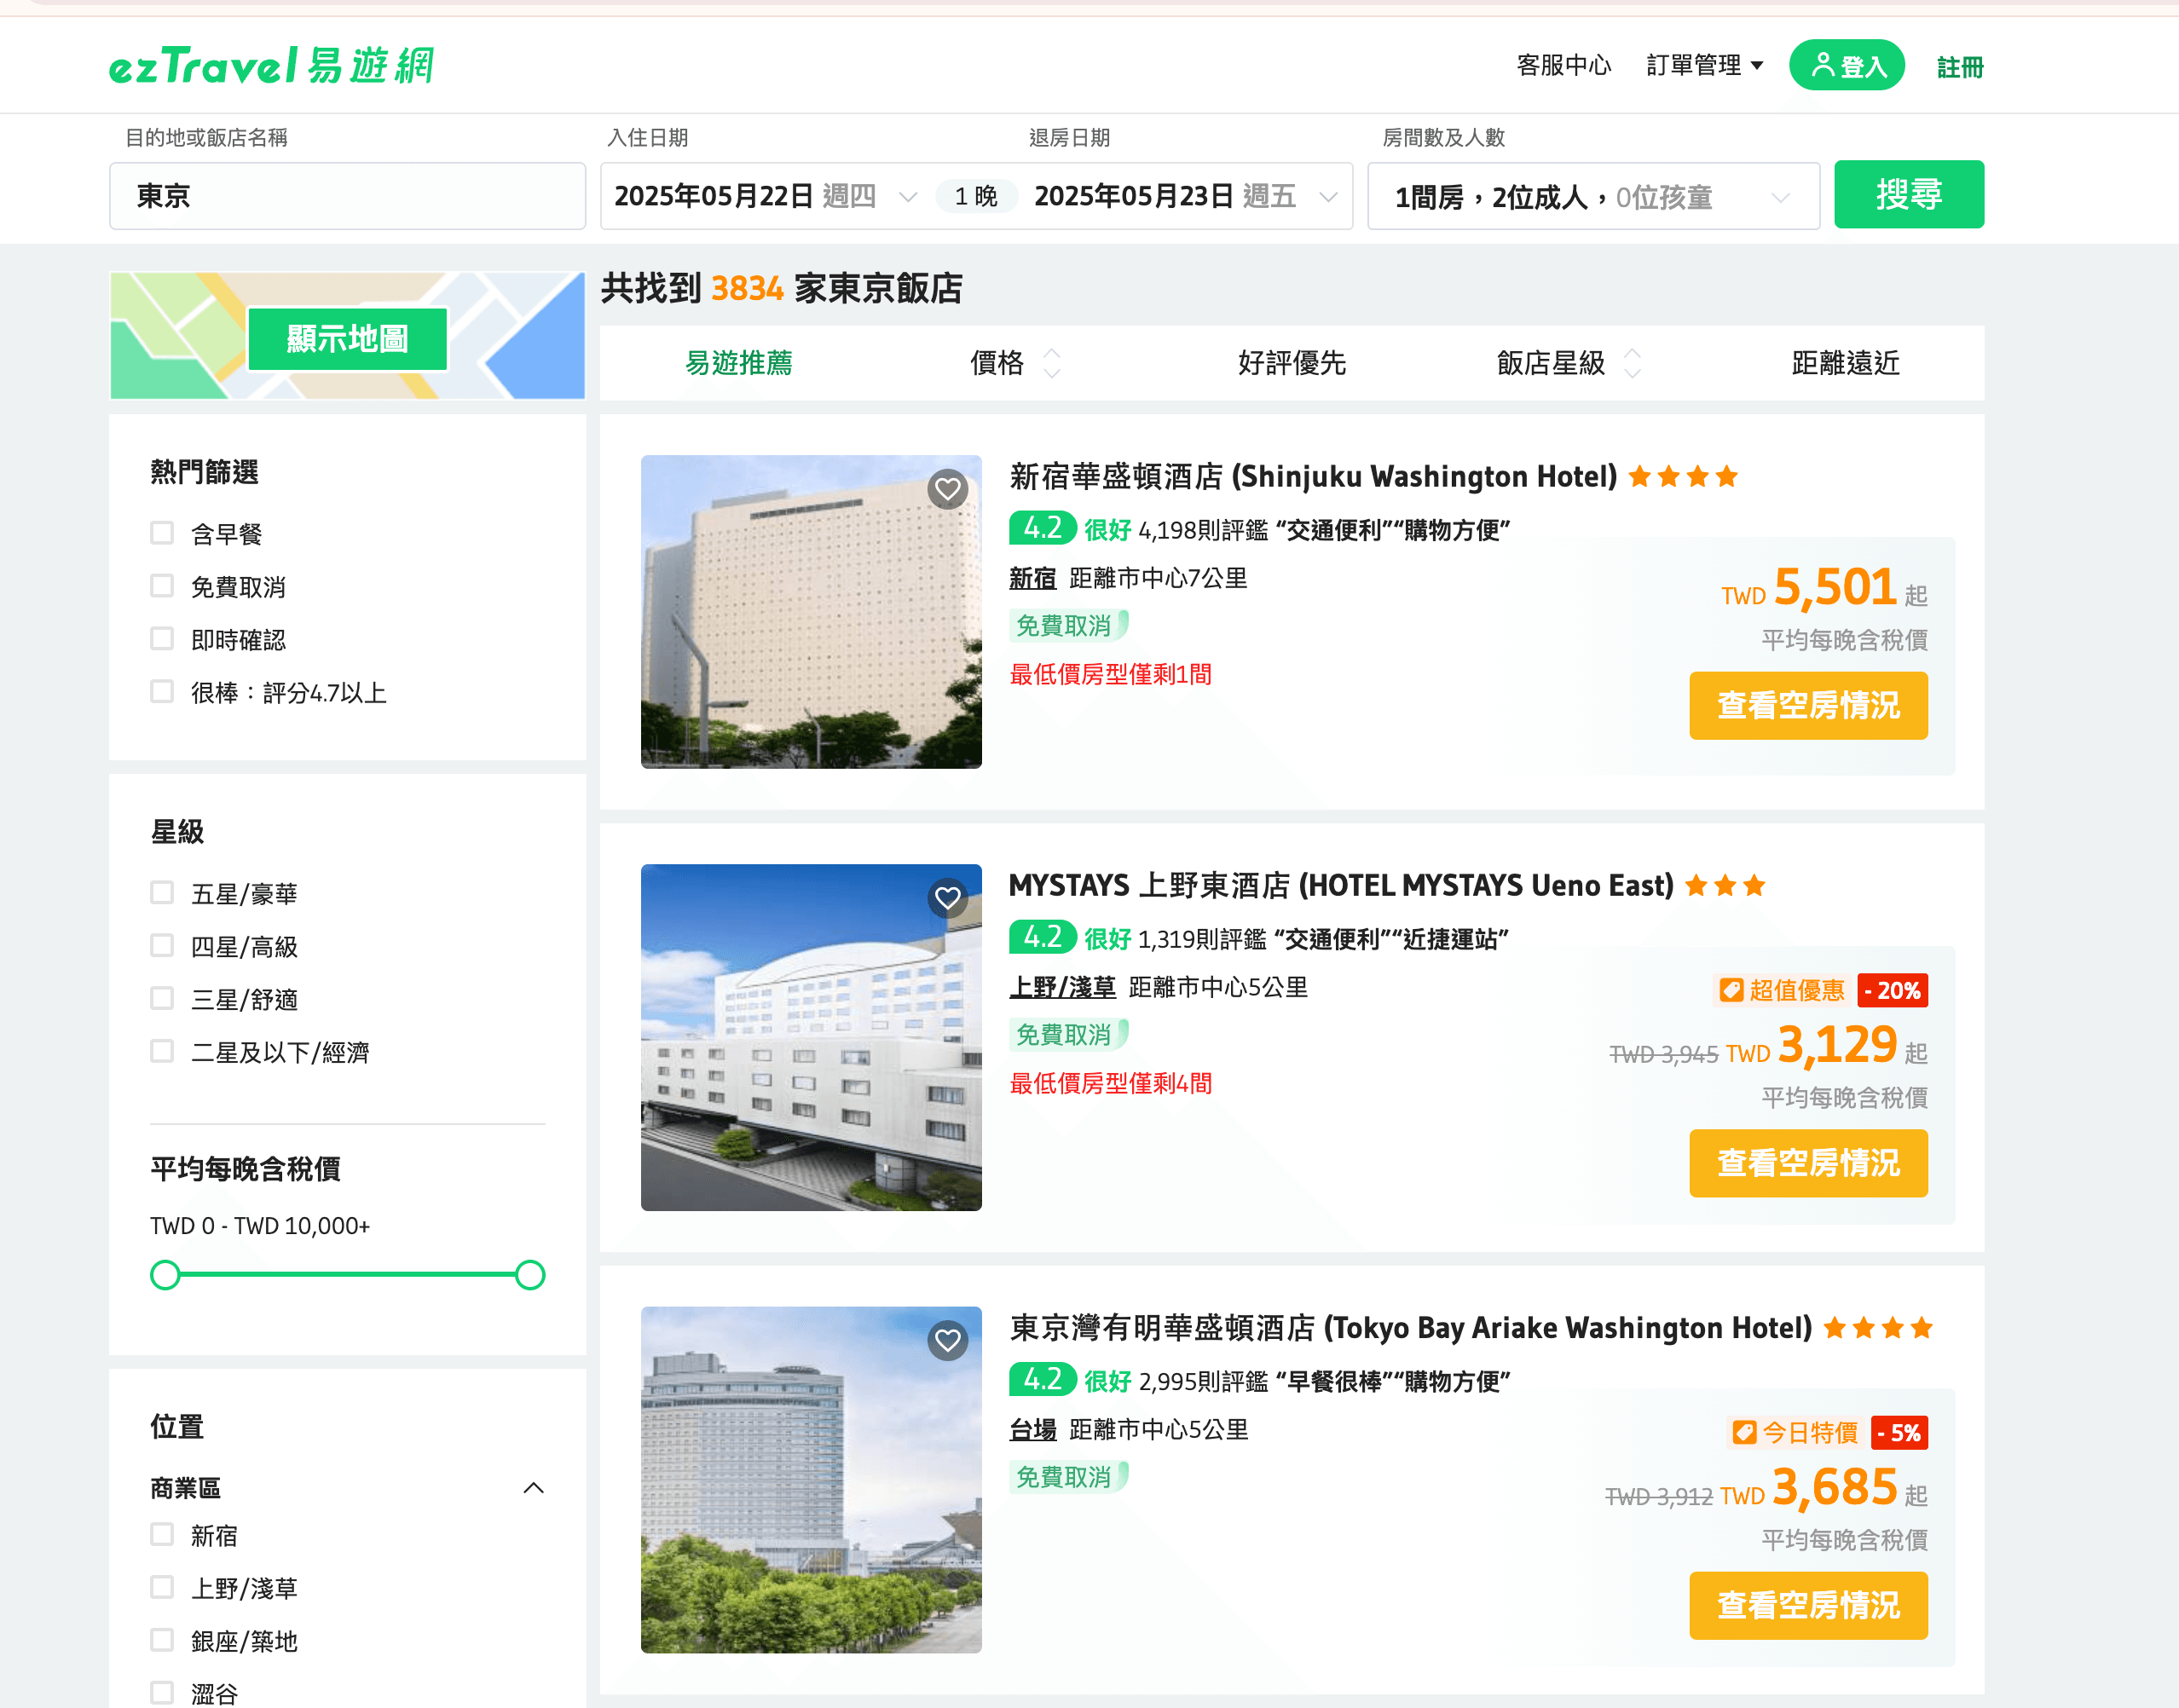Click right handle of price slider

pos(530,1275)
